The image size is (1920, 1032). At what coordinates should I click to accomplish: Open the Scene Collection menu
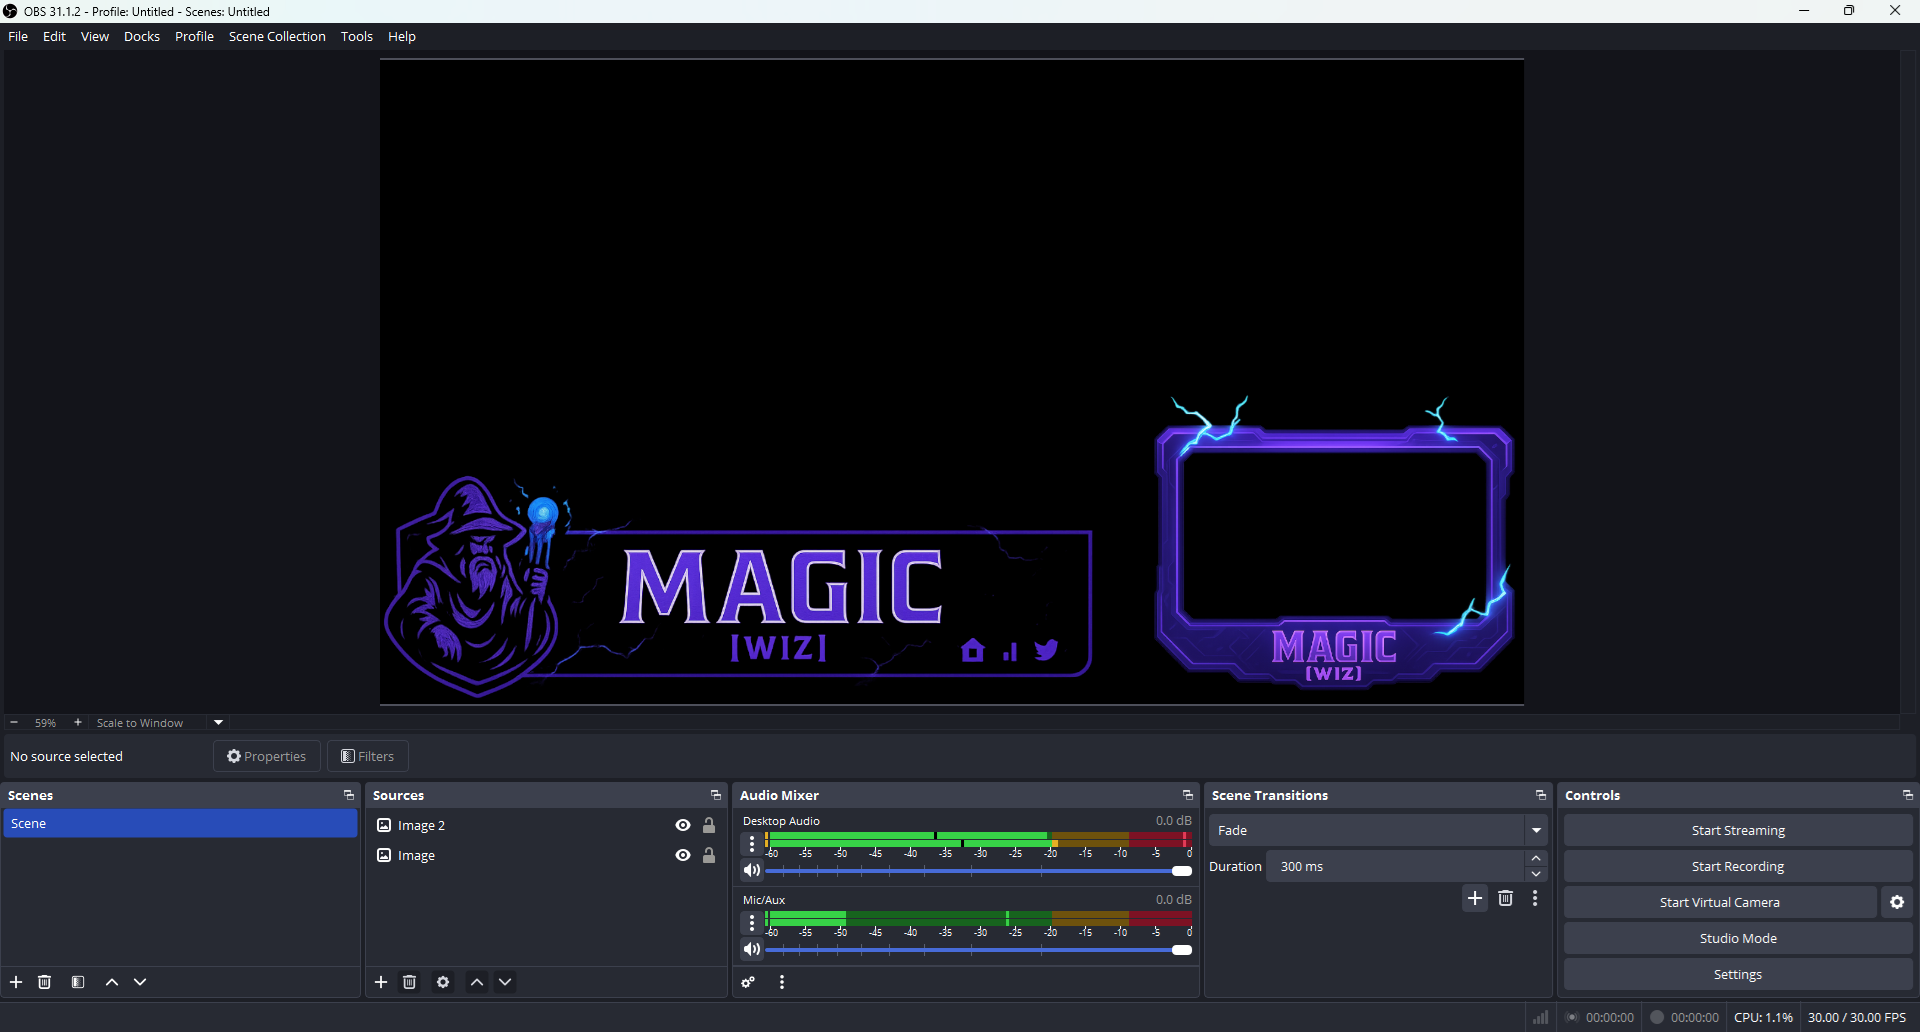(x=277, y=36)
